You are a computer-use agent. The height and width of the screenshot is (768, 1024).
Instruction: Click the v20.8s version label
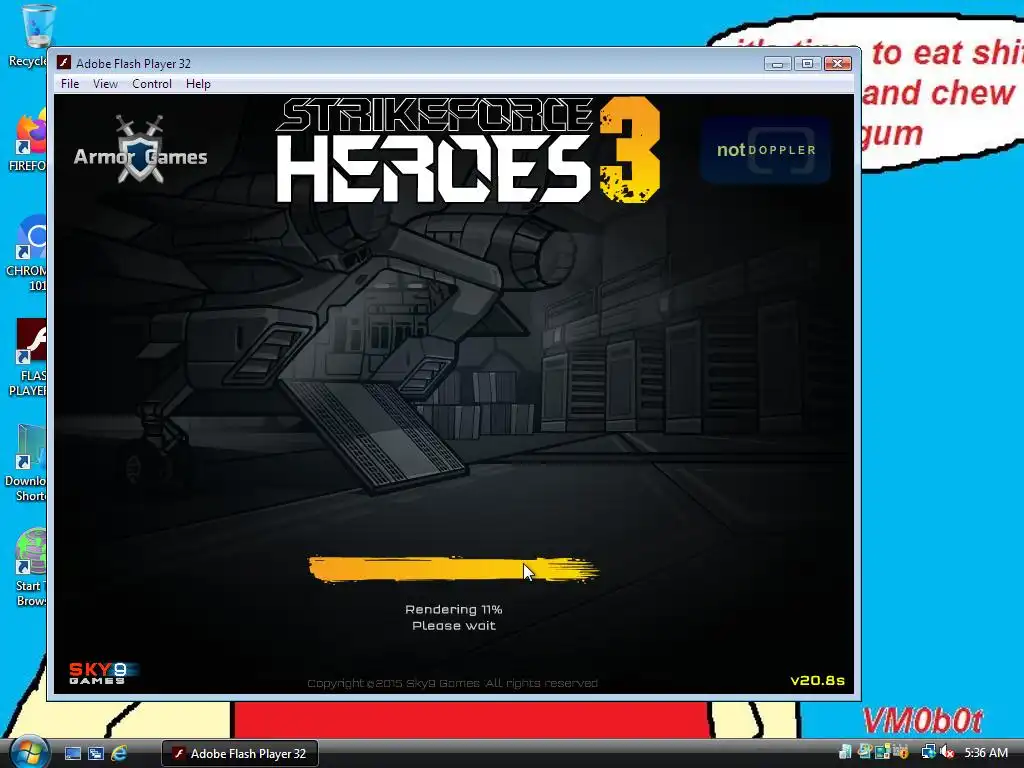click(x=817, y=680)
